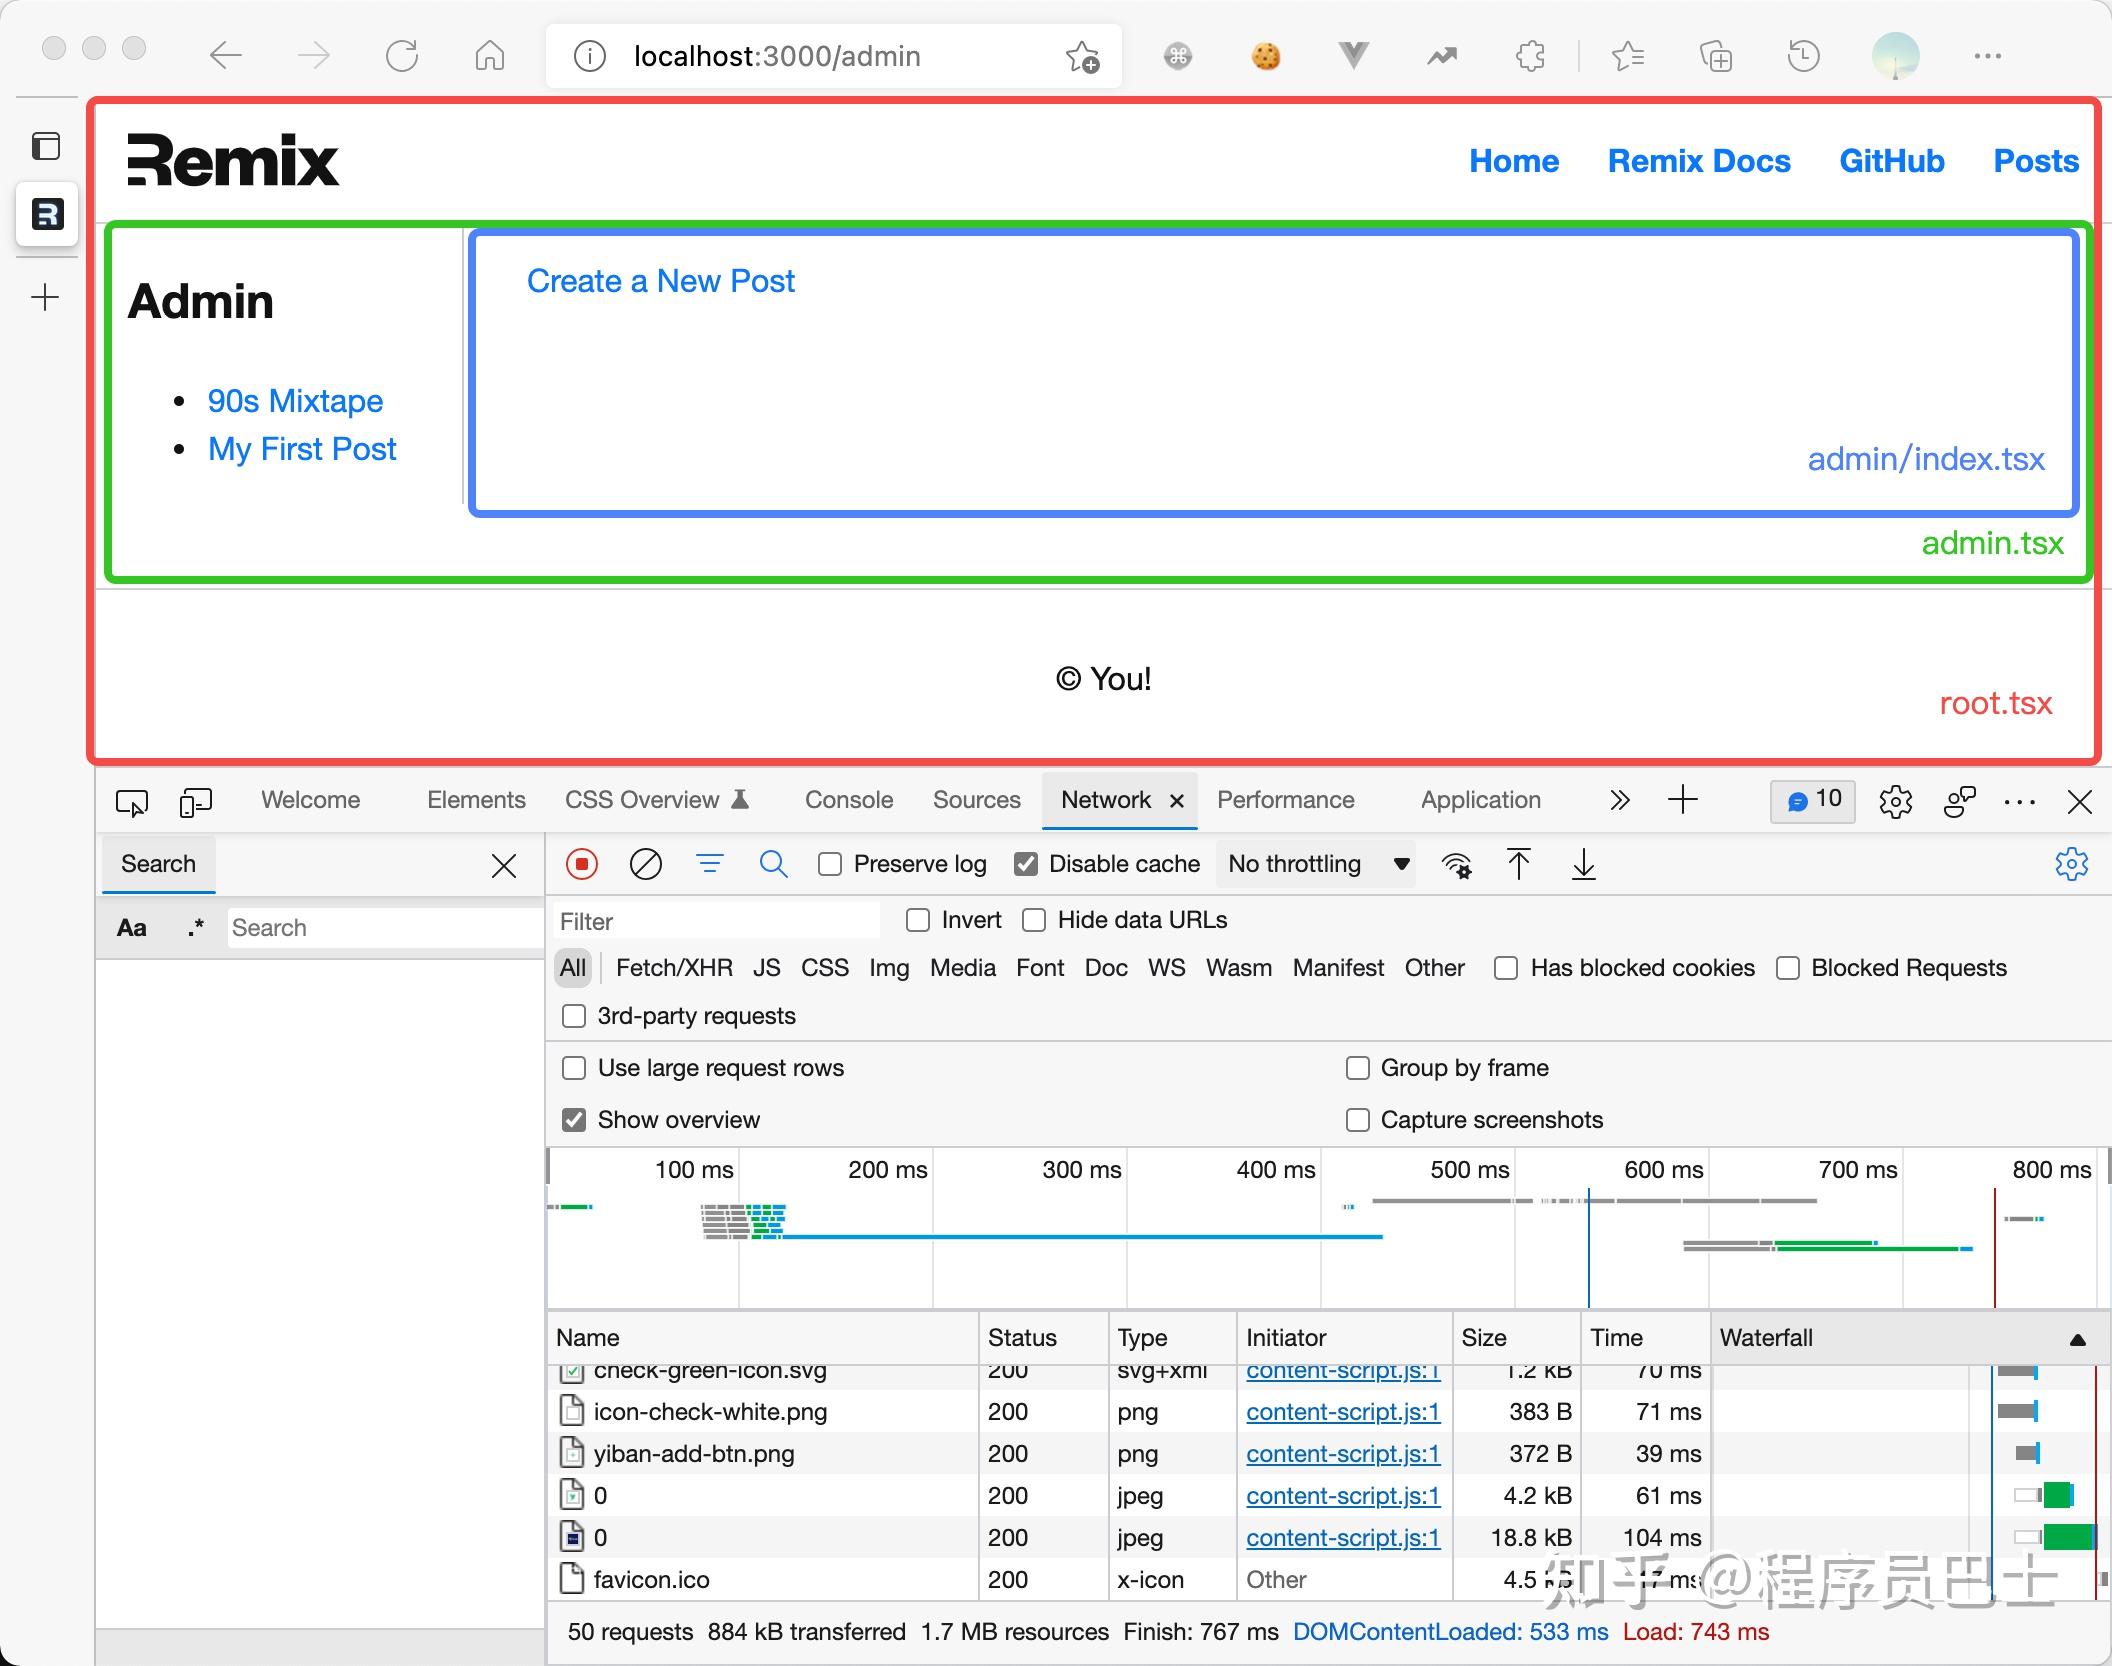Click Waterfall column sort arrow
This screenshot has height=1666, width=2112.
click(x=2077, y=1339)
